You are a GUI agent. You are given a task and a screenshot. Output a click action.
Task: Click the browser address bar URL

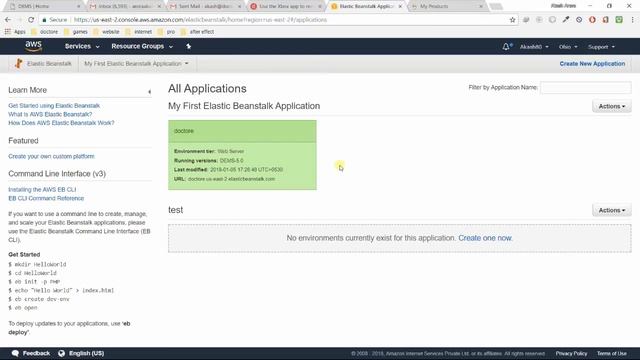tap(200, 20)
